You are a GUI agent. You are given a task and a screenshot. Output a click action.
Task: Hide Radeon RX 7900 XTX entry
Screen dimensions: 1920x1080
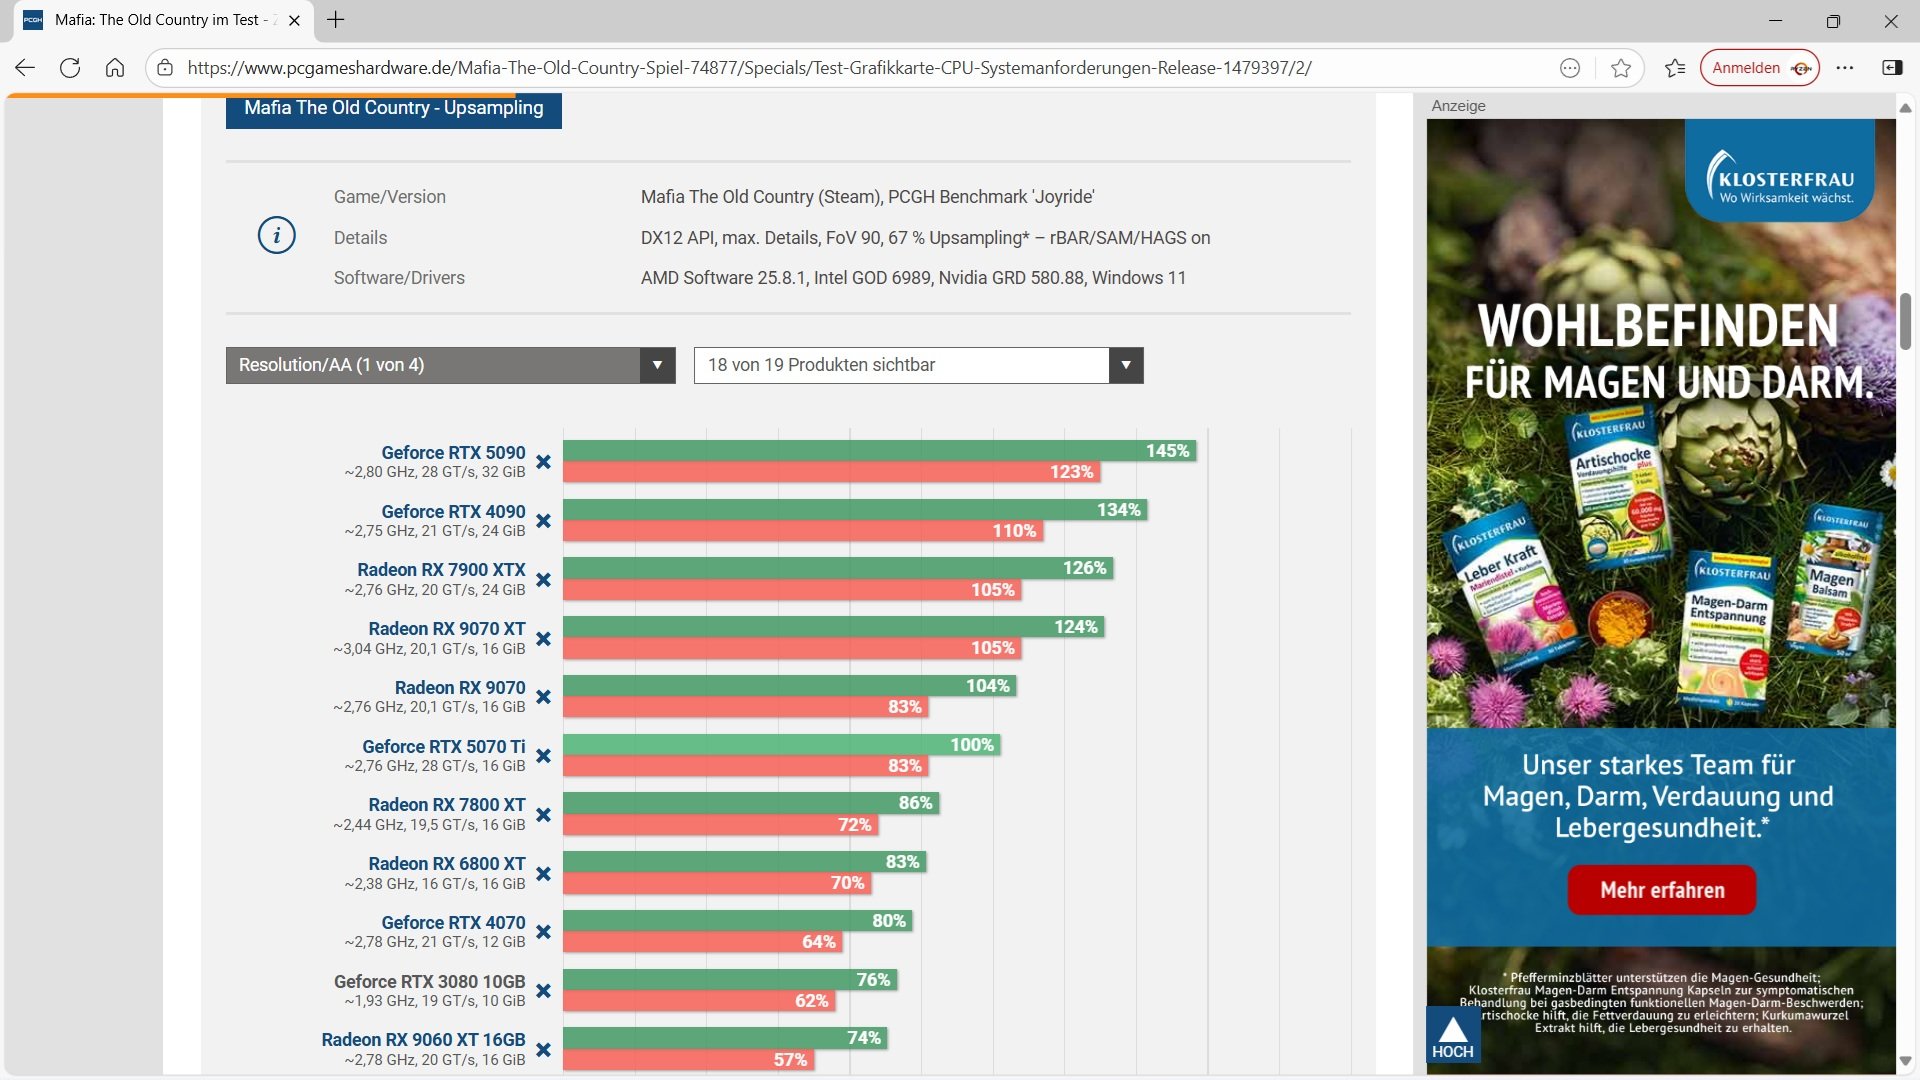tap(543, 580)
